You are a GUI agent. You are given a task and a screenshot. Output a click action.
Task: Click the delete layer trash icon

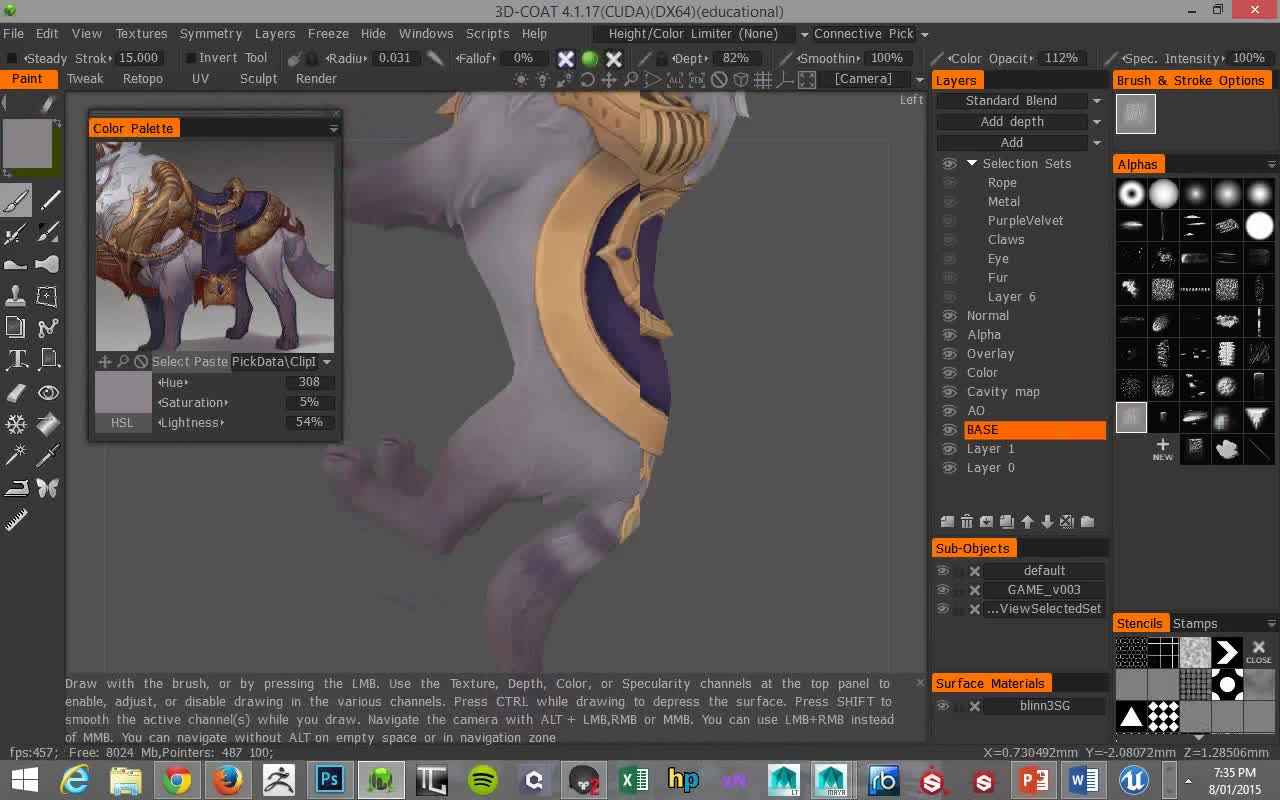[x=967, y=522]
